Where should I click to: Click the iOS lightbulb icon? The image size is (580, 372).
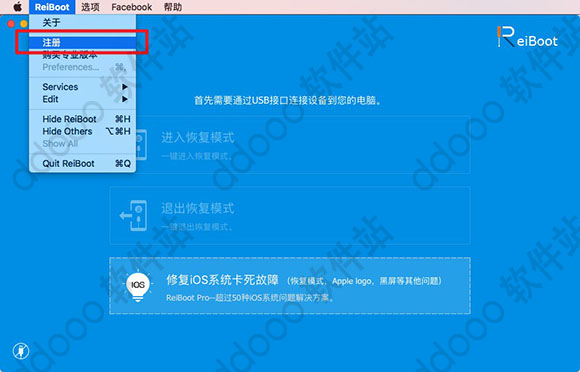click(138, 287)
